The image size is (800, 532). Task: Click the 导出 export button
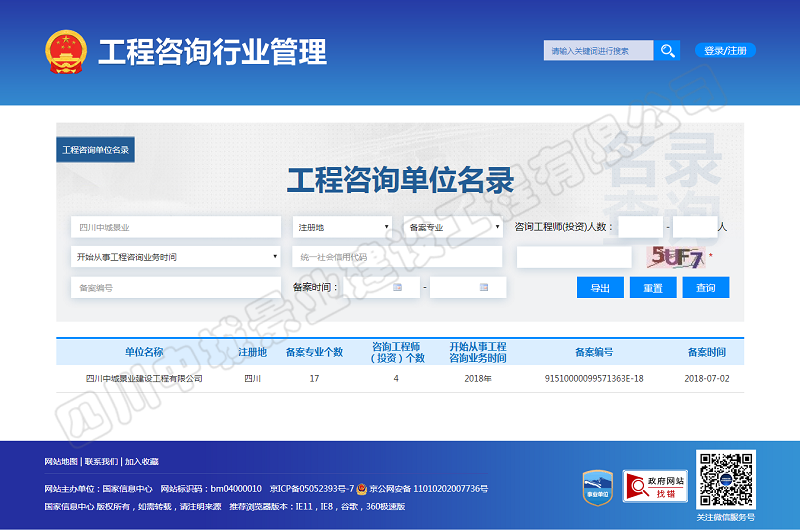coord(600,288)
